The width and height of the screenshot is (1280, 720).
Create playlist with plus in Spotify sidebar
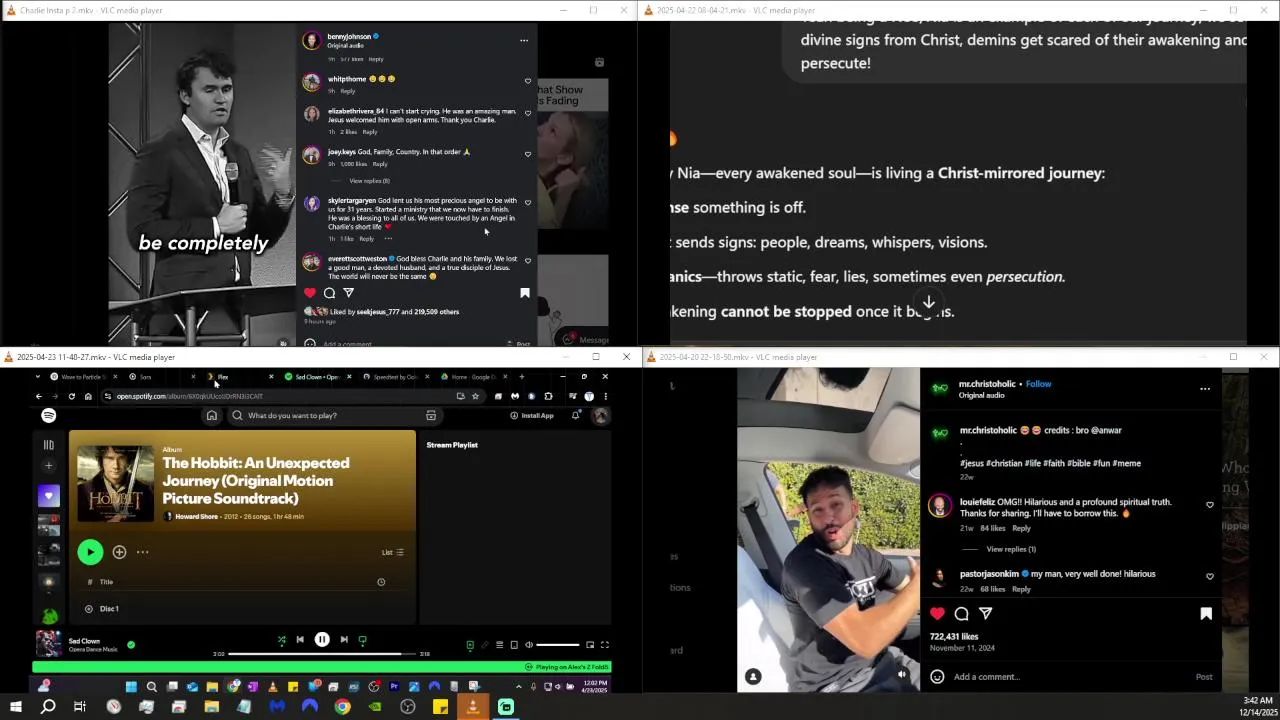point(48,466)
